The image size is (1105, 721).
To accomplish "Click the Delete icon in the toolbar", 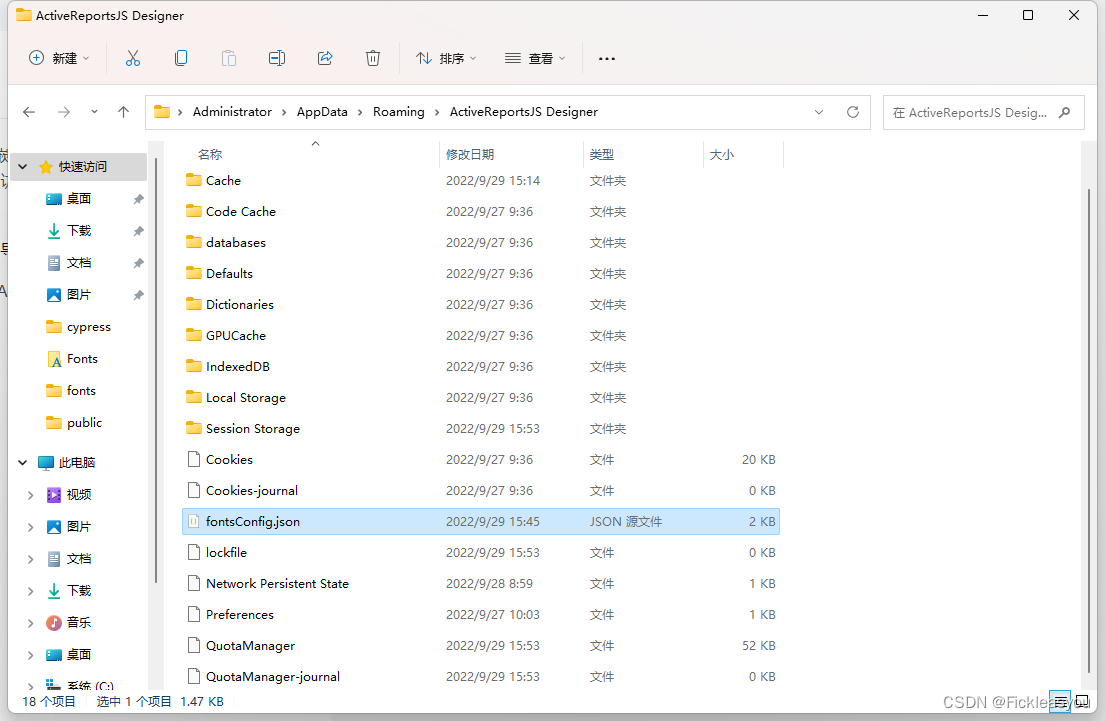I will pyautogui.click(x=373, y=58).
